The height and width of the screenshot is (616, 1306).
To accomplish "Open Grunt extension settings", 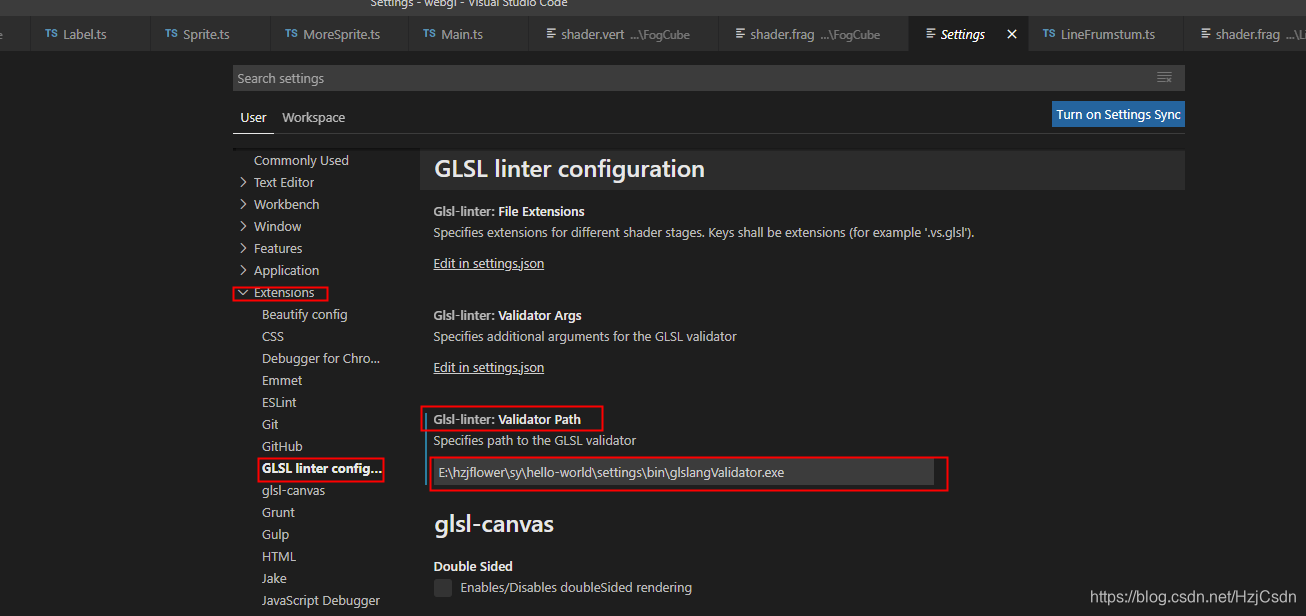I will (278, 512).
